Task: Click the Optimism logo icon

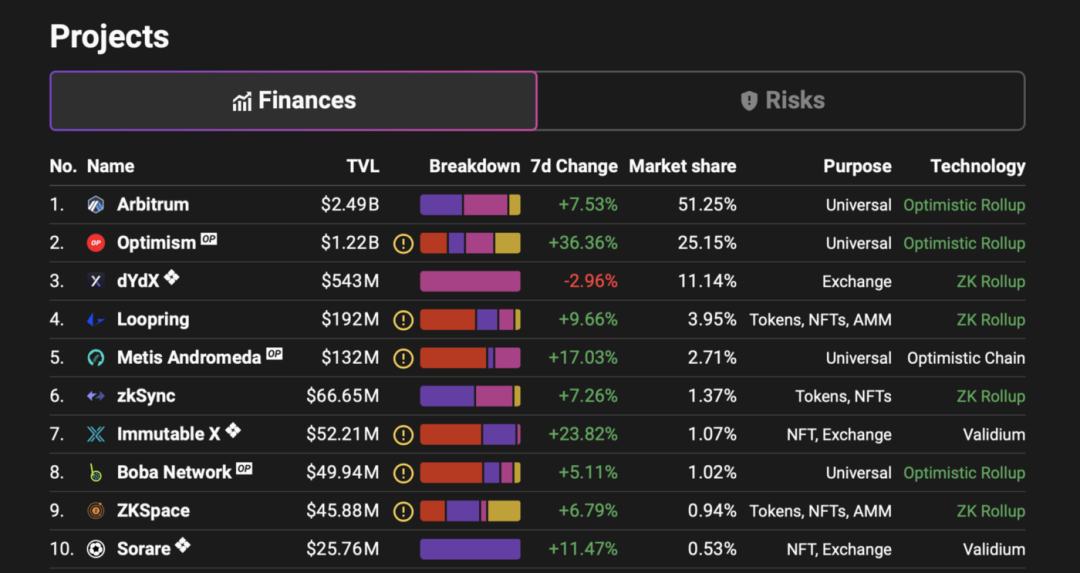Action: point(96,243)
